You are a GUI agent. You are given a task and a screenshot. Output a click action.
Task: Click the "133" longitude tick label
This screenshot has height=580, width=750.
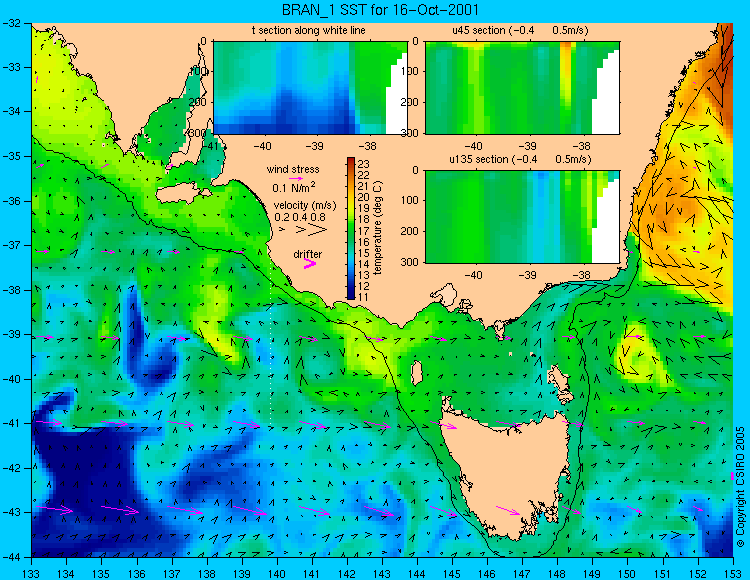[x=31, y=574]
